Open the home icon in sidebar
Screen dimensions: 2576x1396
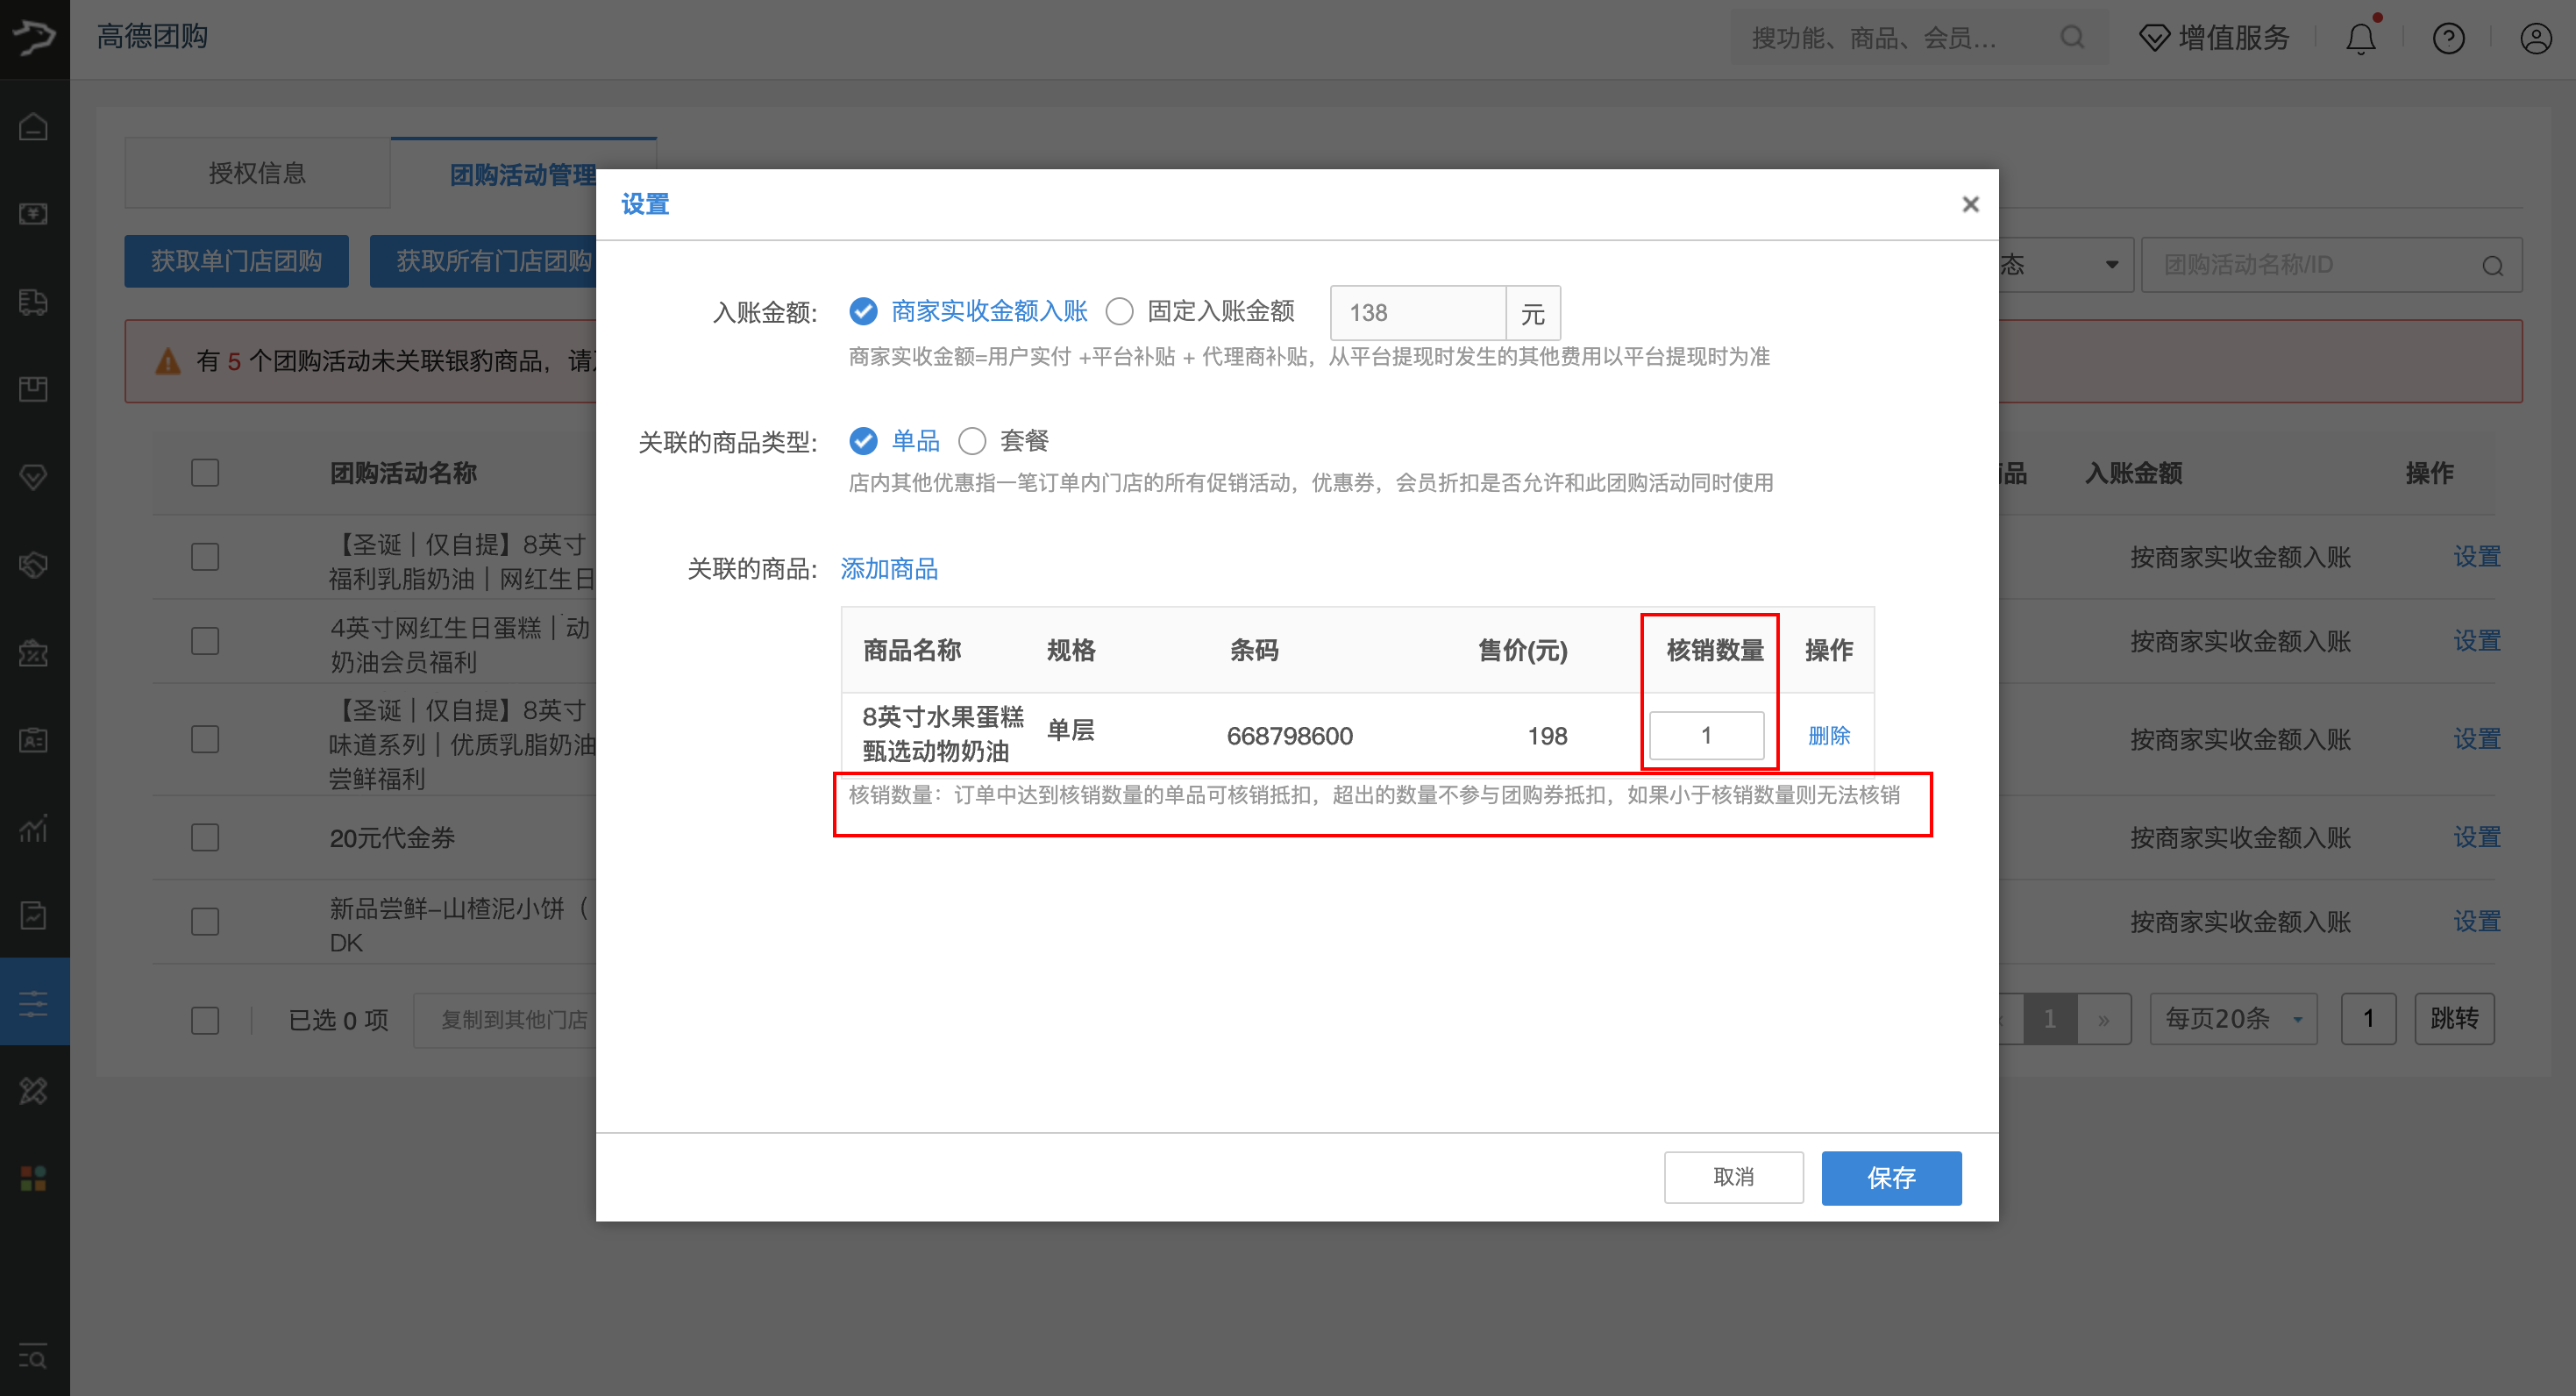pos(35,126)
